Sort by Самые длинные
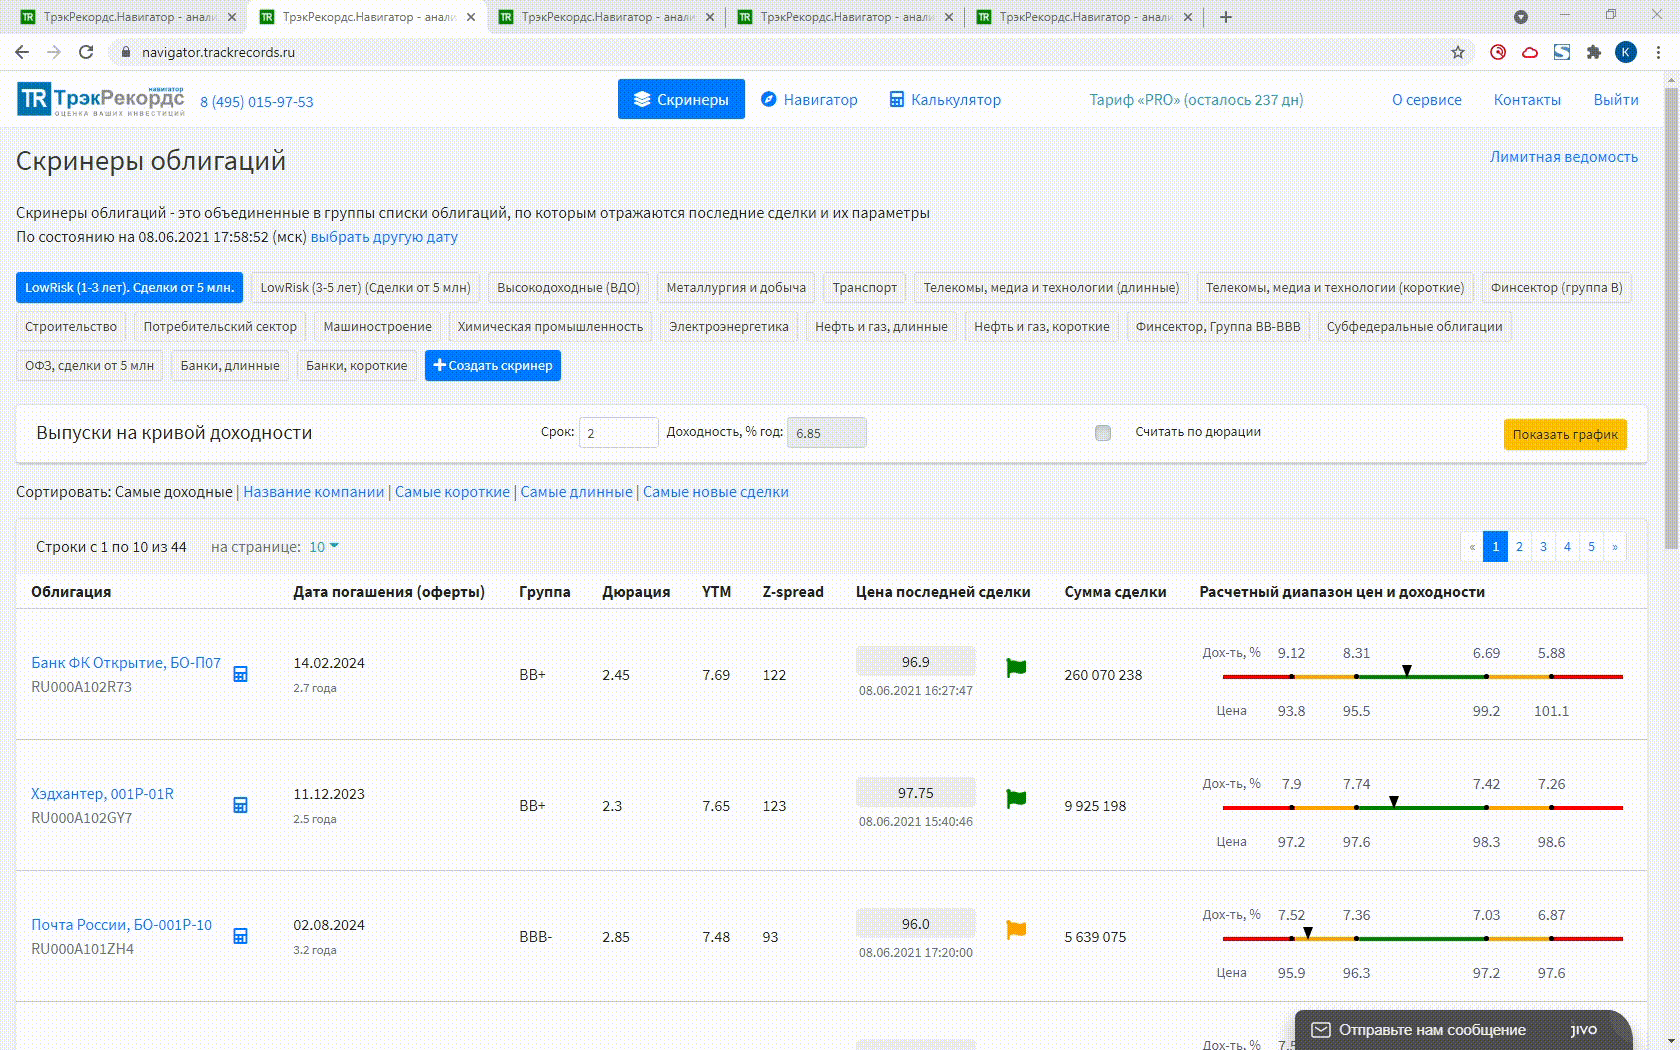 pyautogui.click(x=576, y=492)
